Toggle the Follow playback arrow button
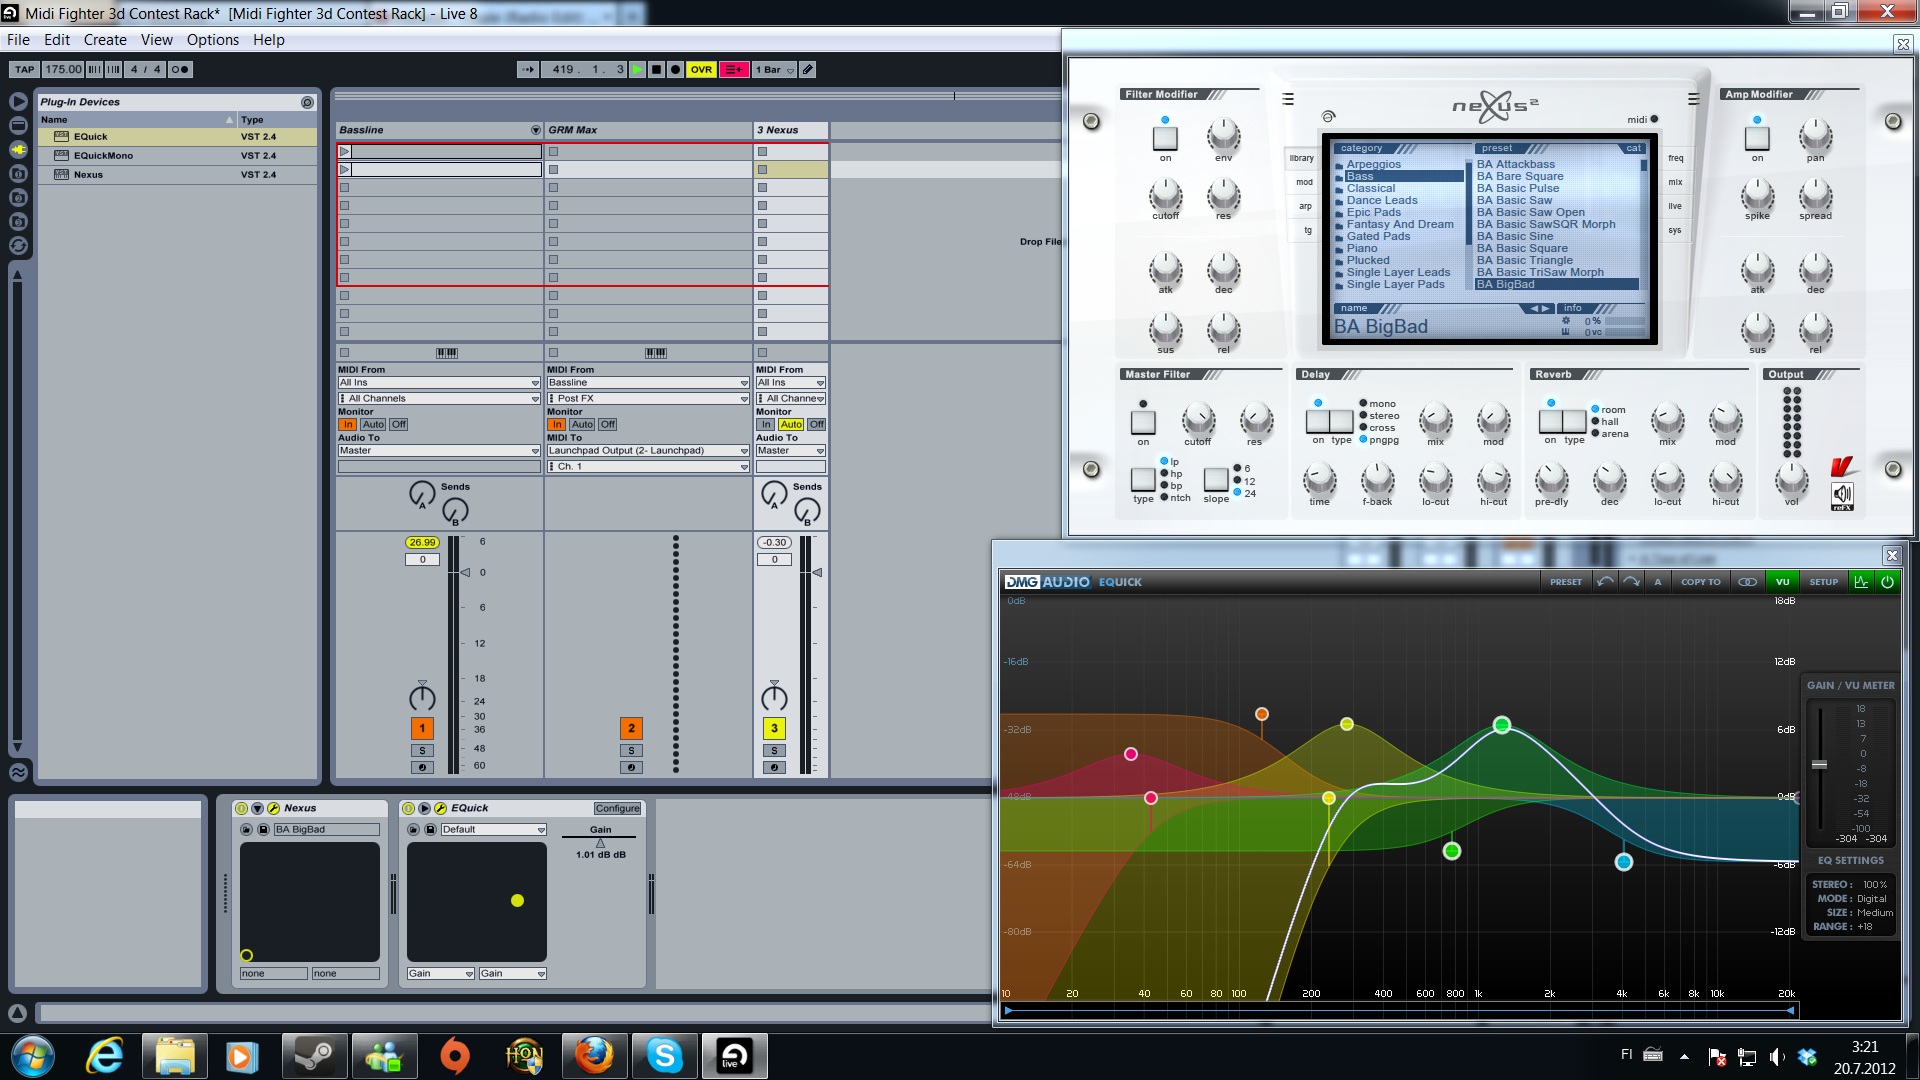1920x1080 pixels. click(x=528, y=70)
